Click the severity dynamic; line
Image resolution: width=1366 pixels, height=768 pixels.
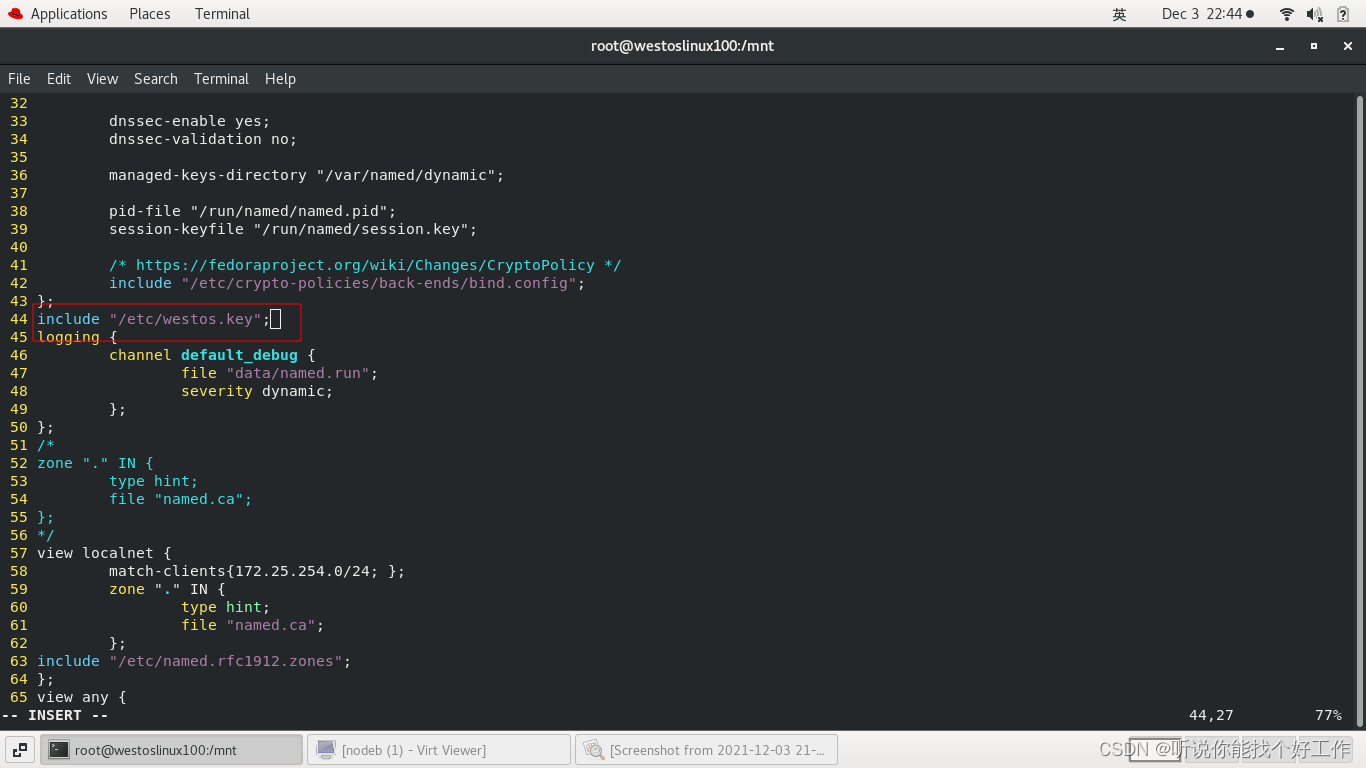(257, 391)
